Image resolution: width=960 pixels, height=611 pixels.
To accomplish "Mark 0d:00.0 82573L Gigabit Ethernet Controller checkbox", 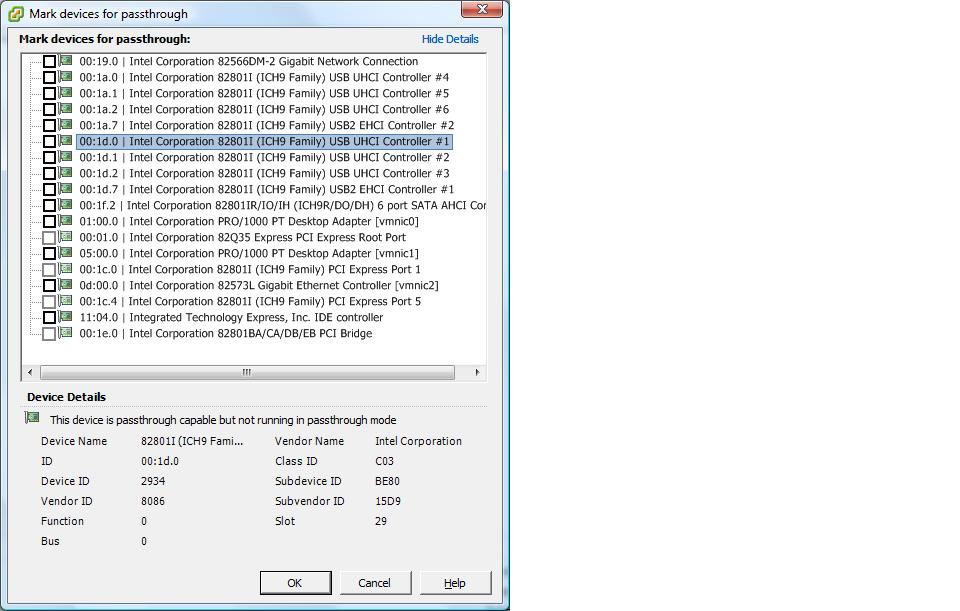I will [50, 285].
